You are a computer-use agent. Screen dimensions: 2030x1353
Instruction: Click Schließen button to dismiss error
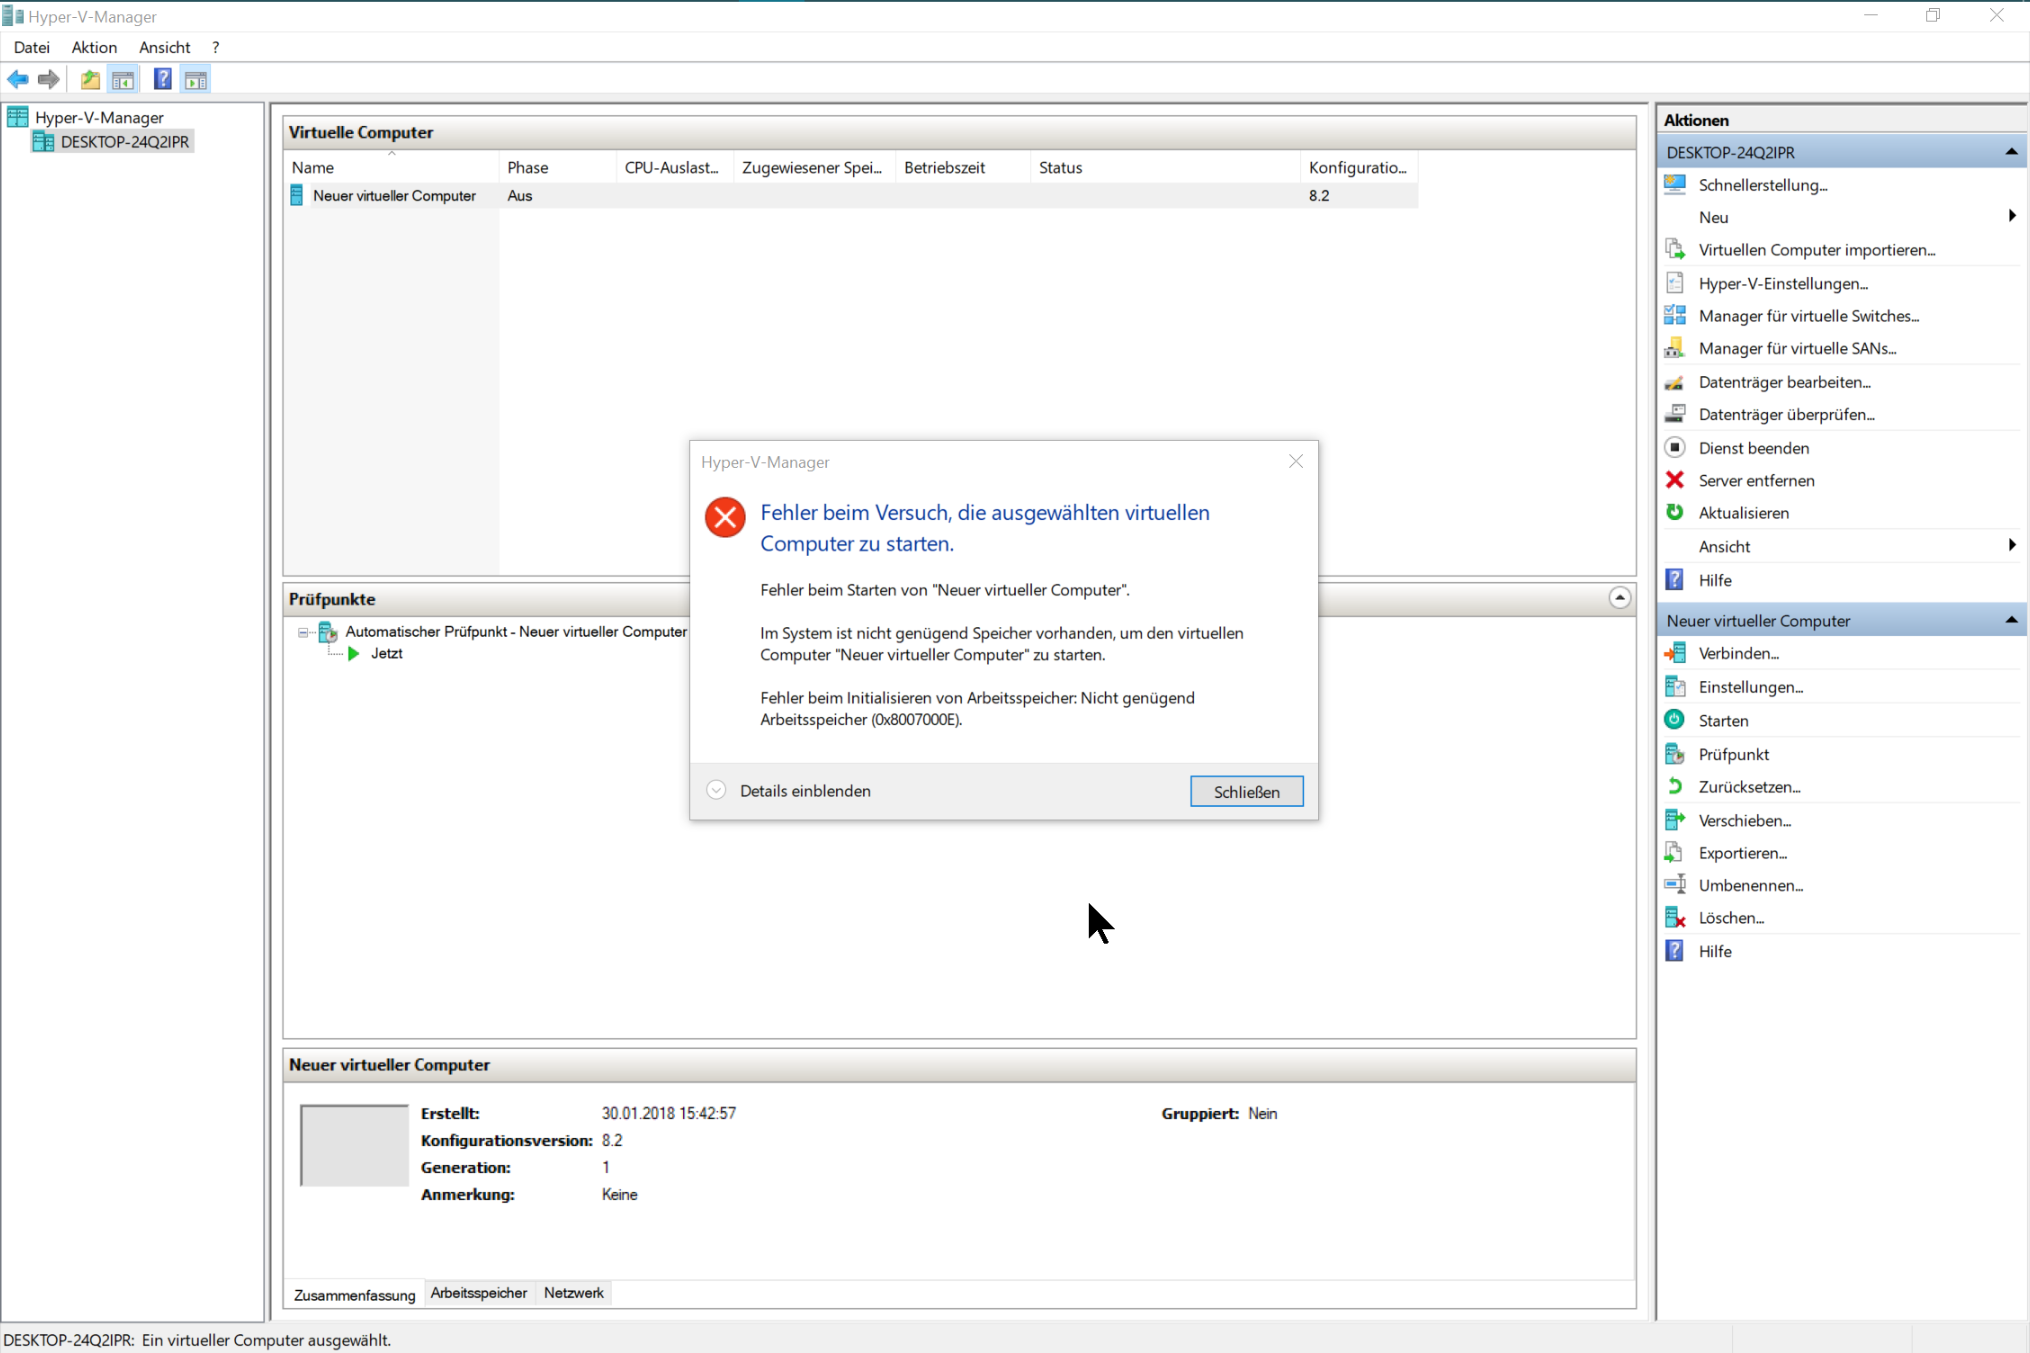(x=1245, y=791)
